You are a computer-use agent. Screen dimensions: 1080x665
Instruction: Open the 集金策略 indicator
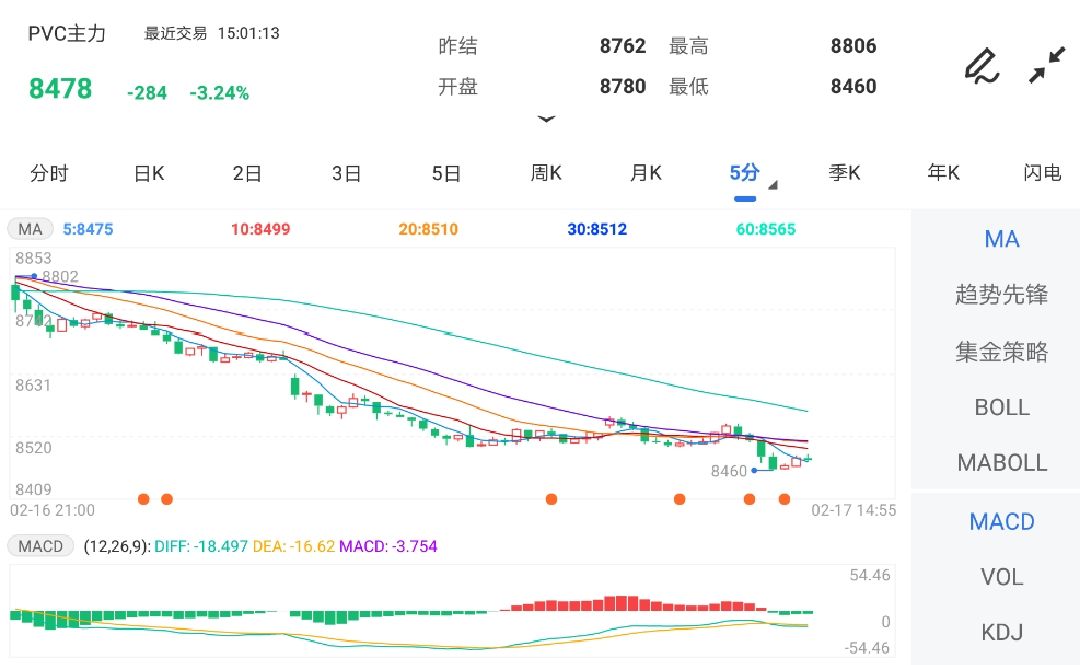[x=1002, y=351]
